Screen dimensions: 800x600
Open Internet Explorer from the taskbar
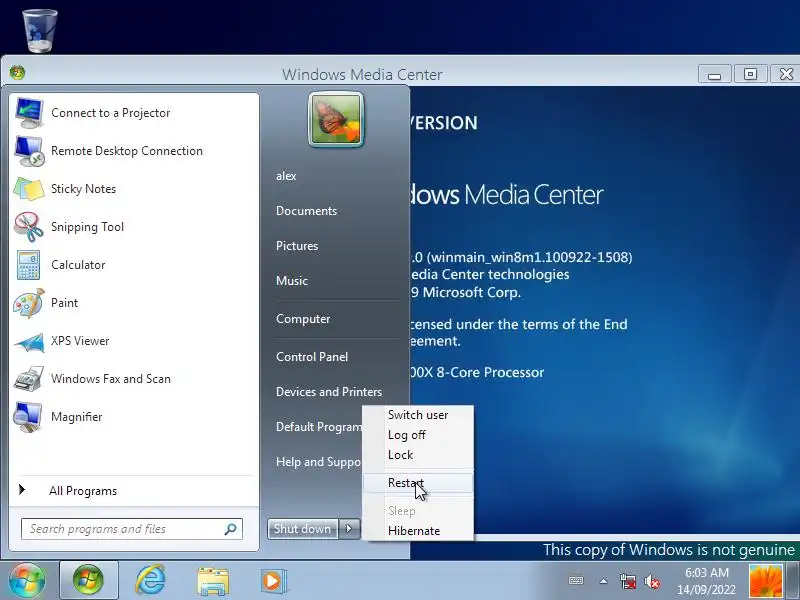[150, 580]
